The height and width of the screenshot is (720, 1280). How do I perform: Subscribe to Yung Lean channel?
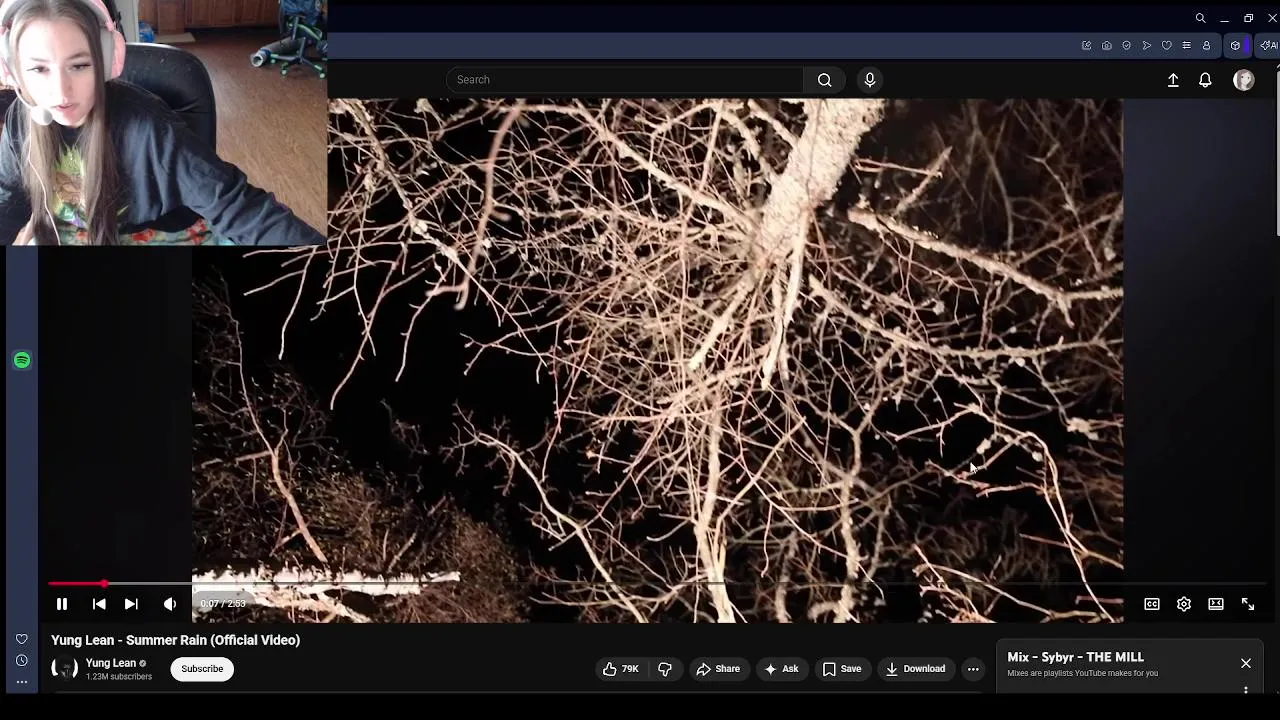coord(202,669)
